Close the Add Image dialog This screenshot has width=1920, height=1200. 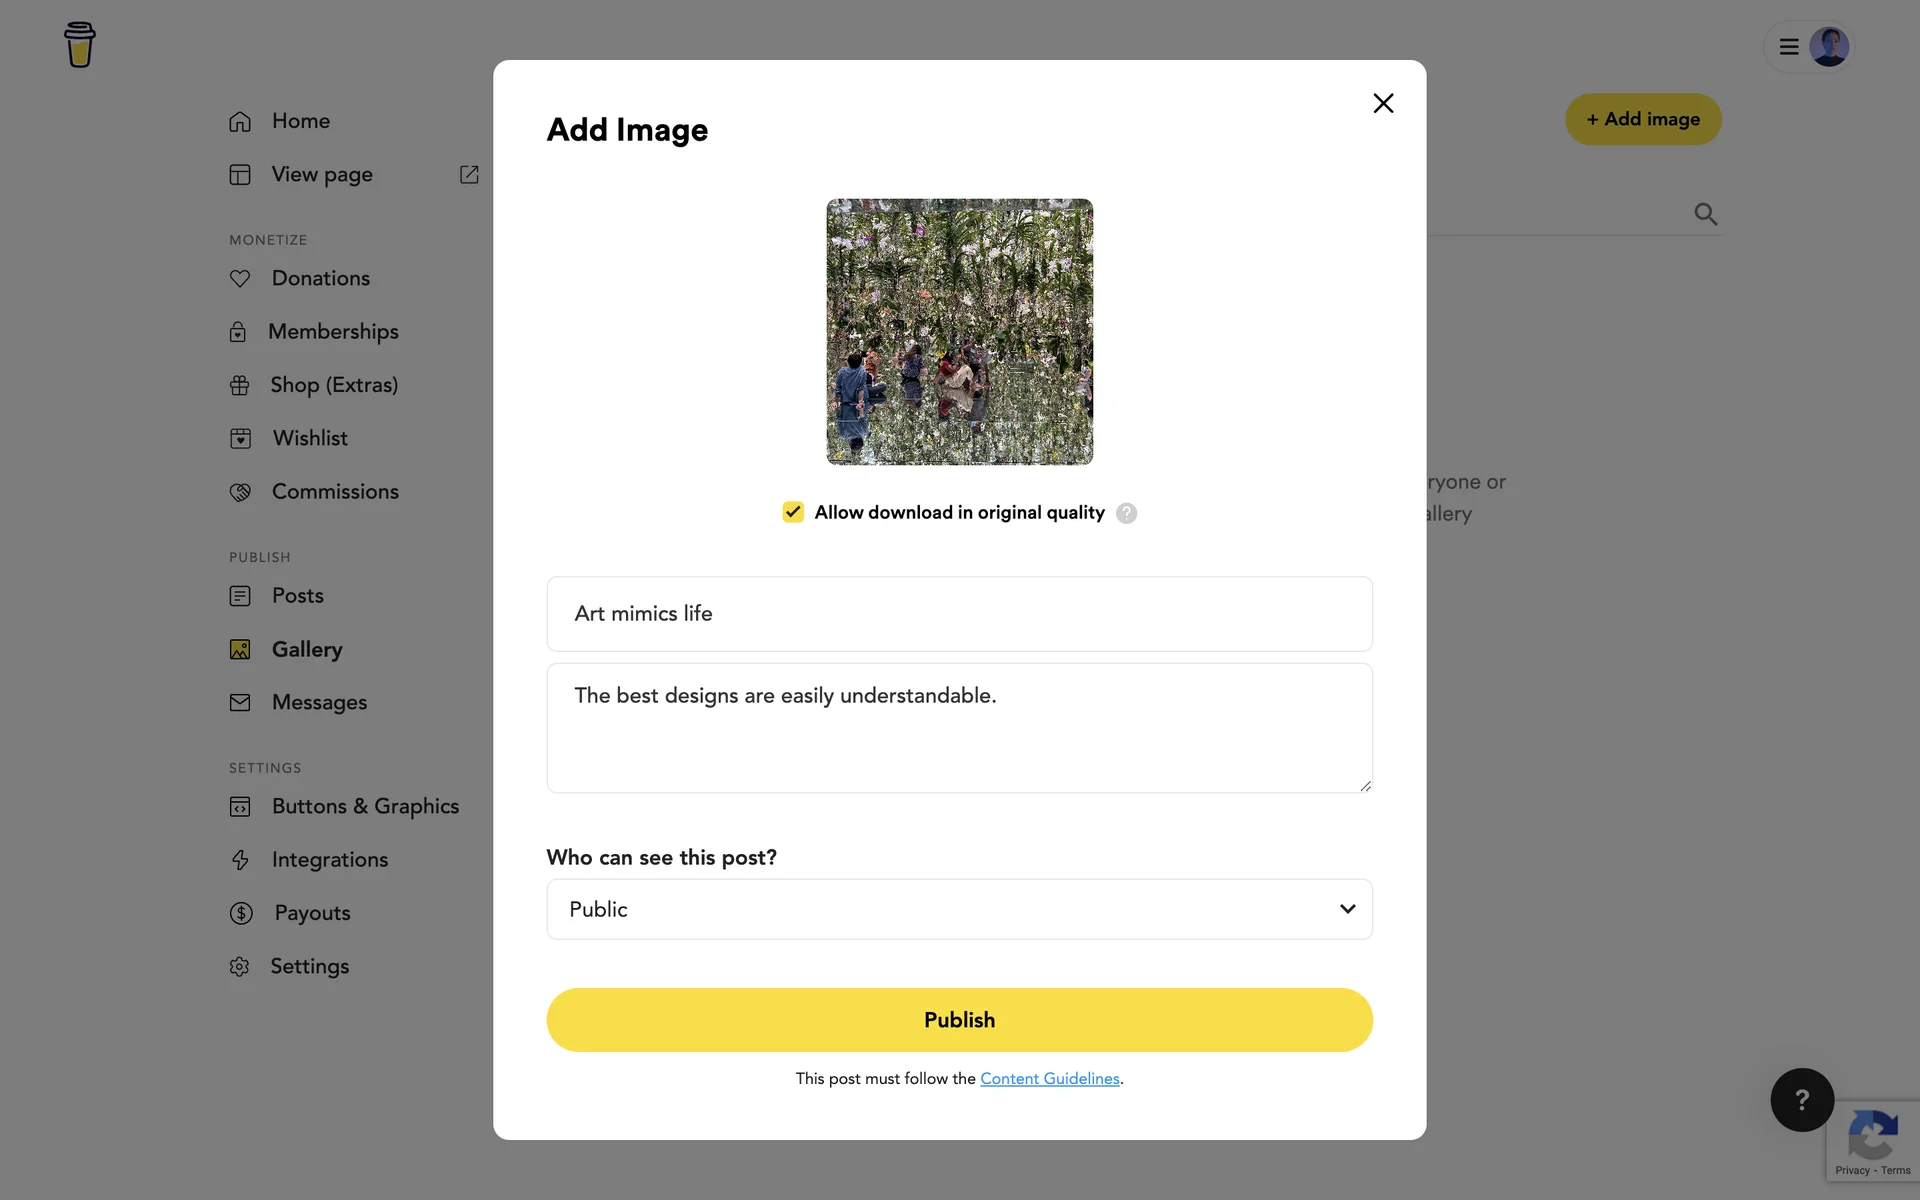pyautogui.click(x=1383, y=103)
